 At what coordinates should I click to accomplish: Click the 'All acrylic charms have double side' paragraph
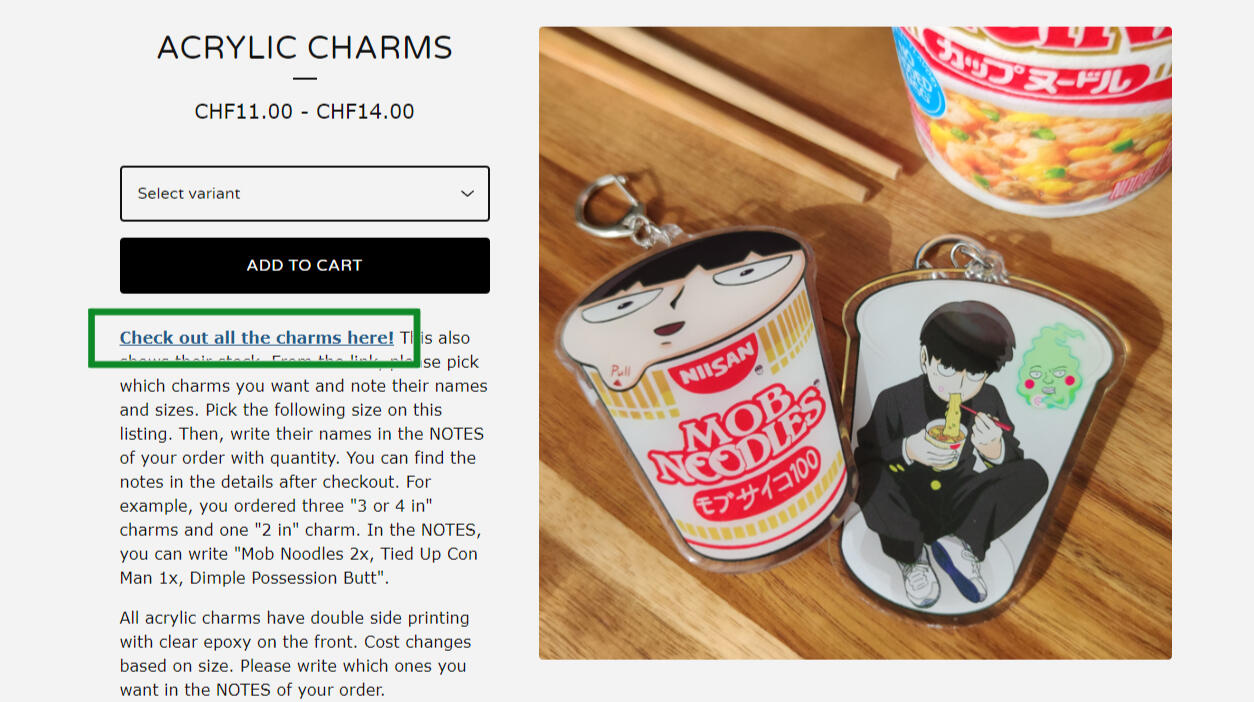click(x=296, y=654)
